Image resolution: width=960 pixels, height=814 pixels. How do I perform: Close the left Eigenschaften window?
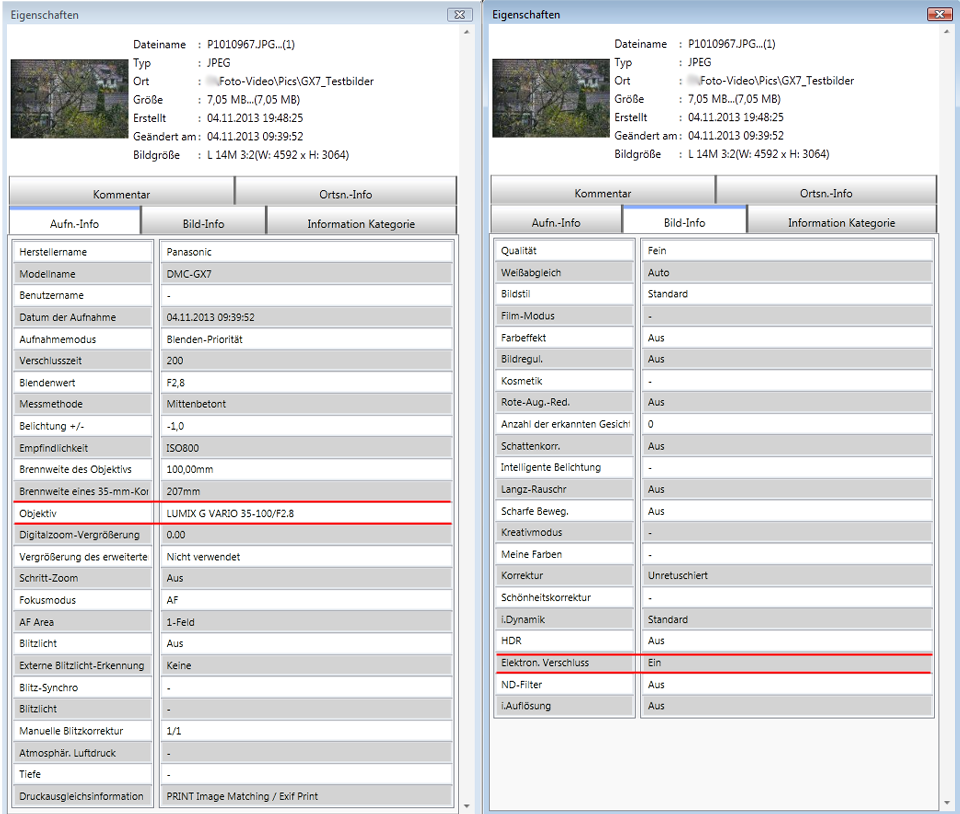pyautogui.click(x=460, y=15)
